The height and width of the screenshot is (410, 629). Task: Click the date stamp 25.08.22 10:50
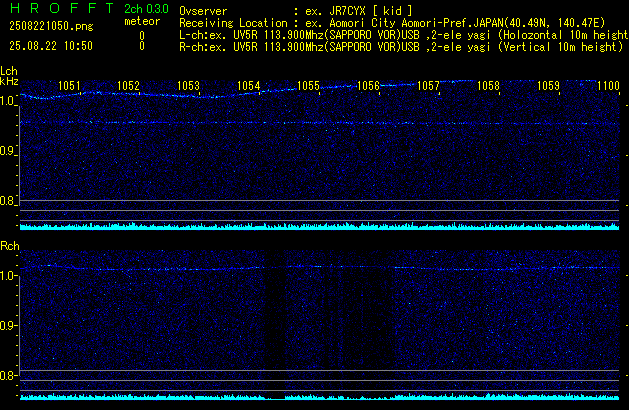[x=51, y=46]
